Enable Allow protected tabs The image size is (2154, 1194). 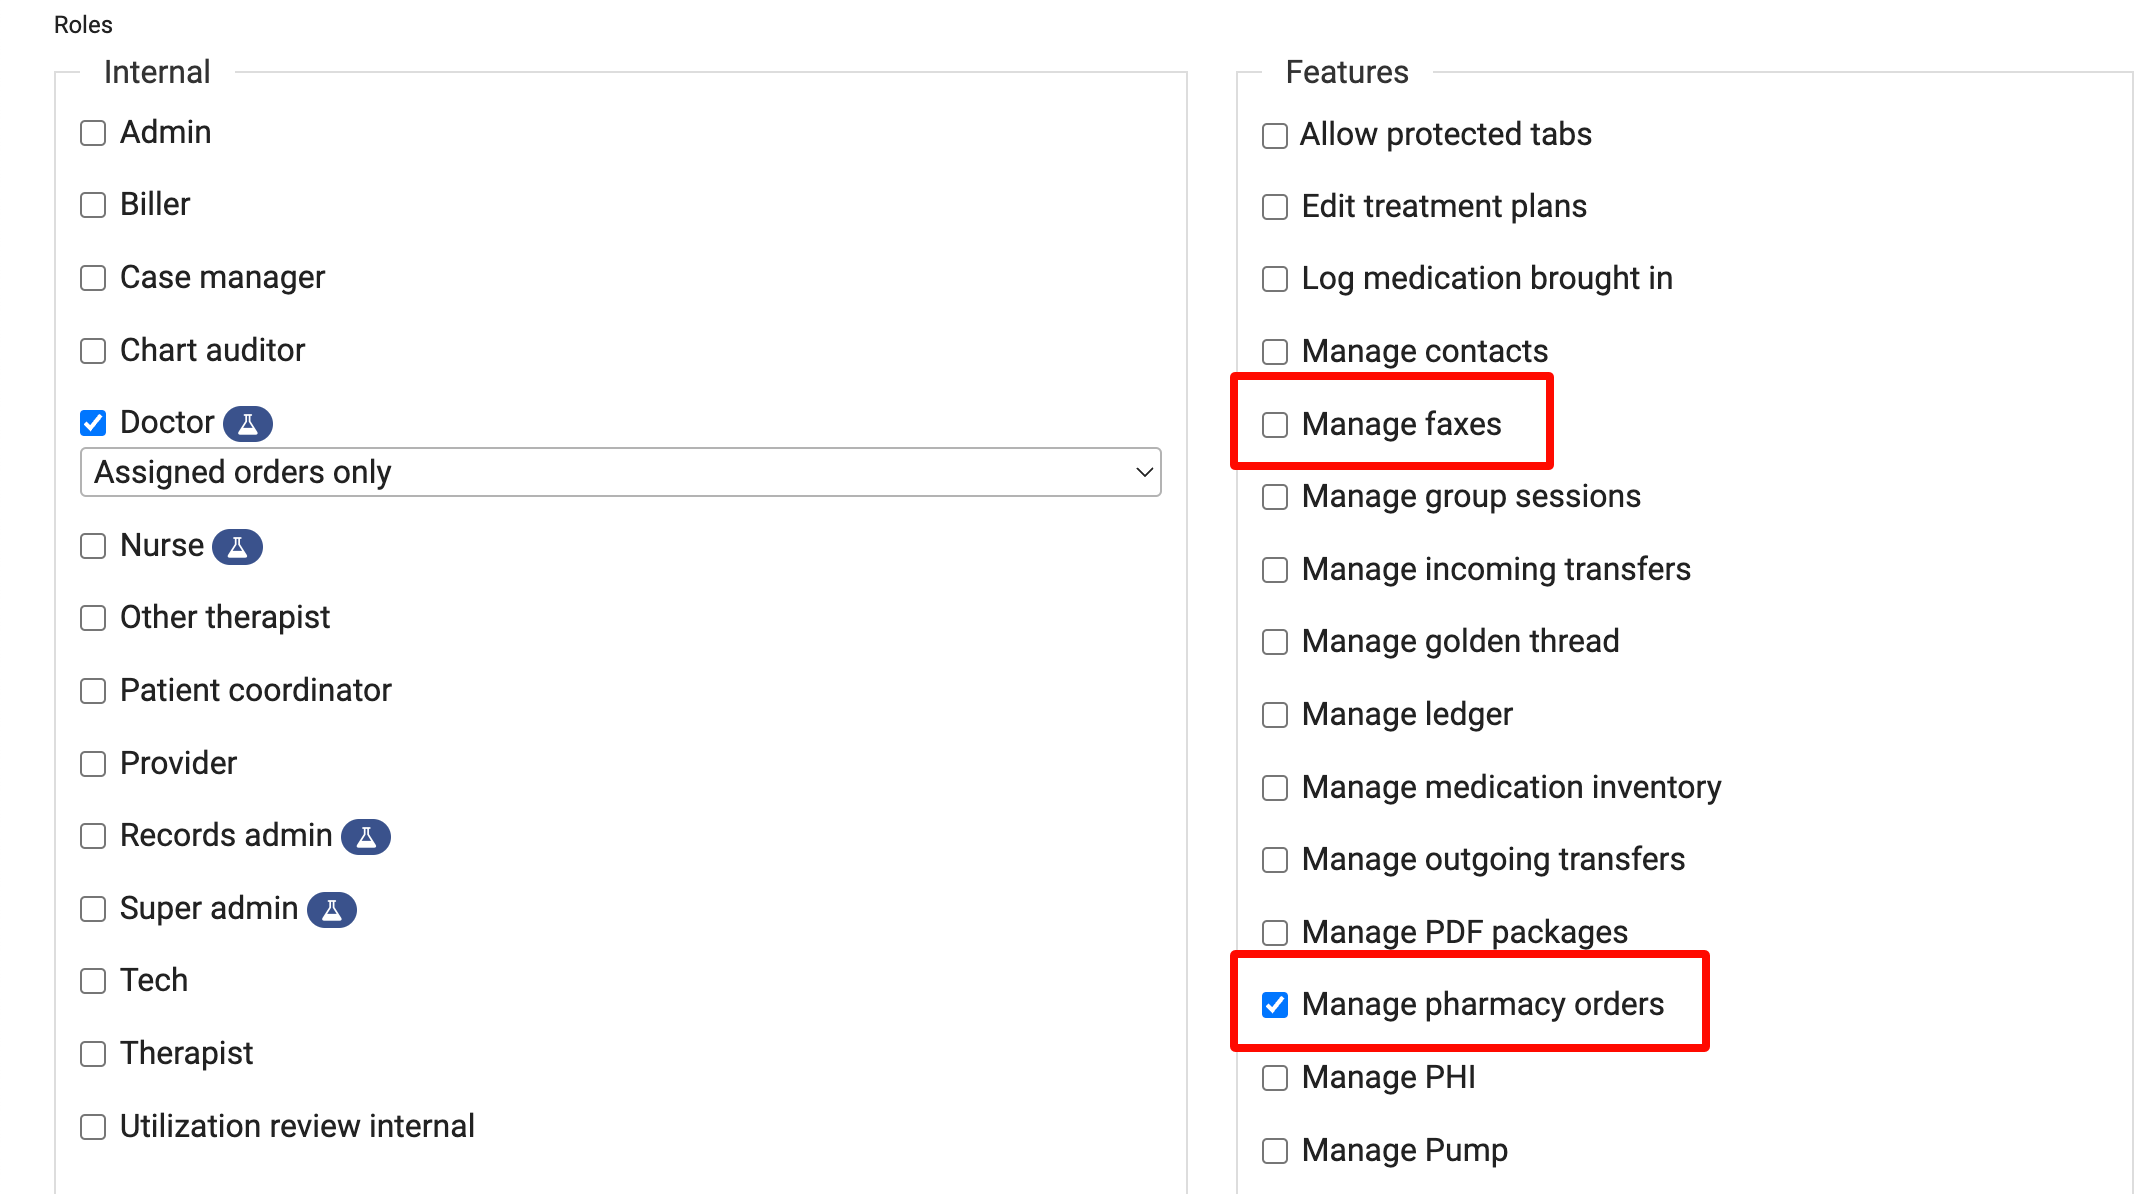pos(1275,135)
